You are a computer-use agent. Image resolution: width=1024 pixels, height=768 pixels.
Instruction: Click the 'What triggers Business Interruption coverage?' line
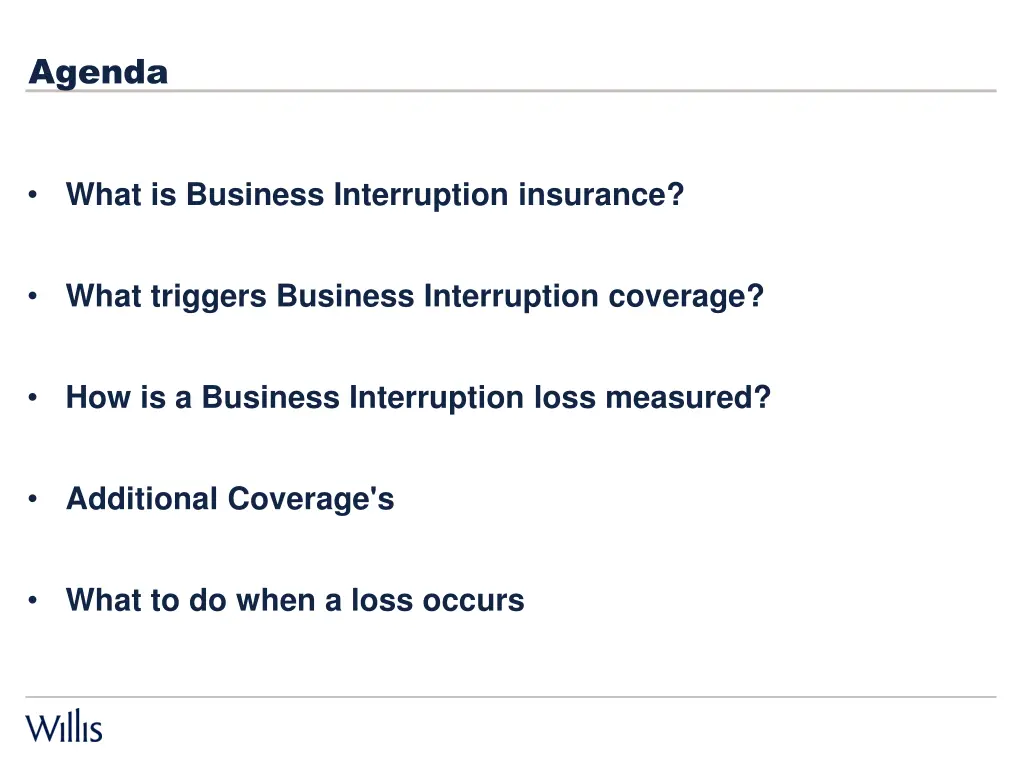click(x=415, y=296)
